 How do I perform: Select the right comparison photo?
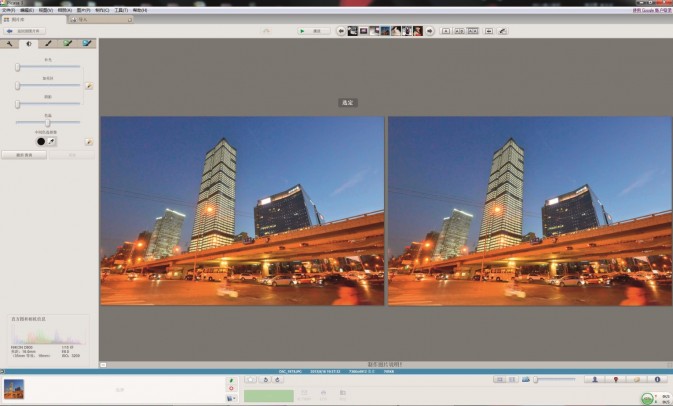click(x=530, y=211)
